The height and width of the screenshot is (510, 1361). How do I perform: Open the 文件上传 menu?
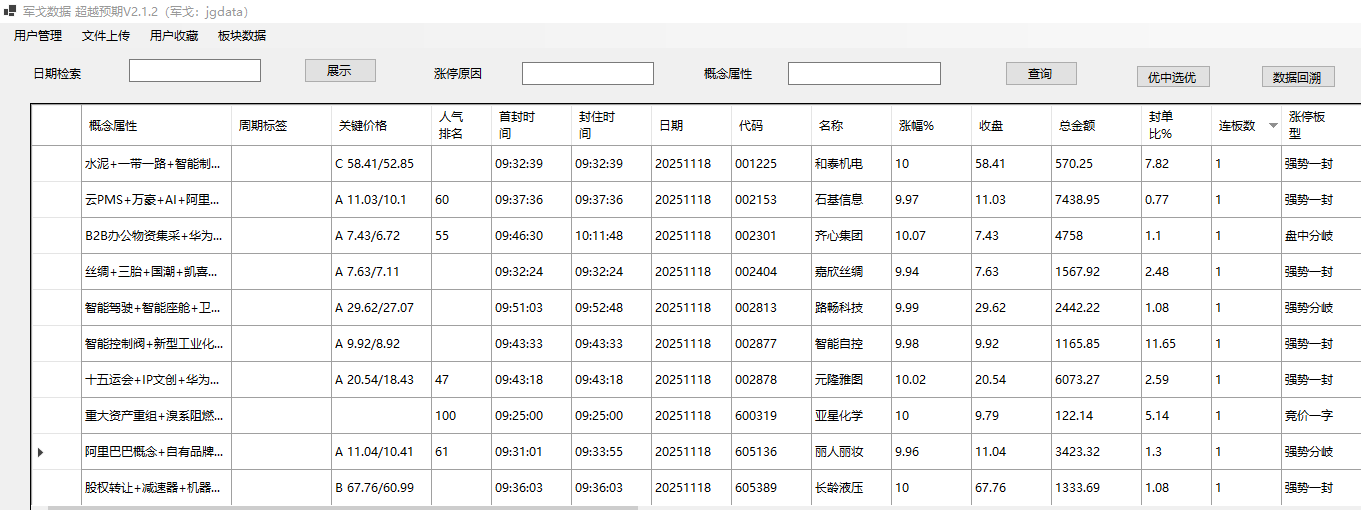tap(106, 36)
